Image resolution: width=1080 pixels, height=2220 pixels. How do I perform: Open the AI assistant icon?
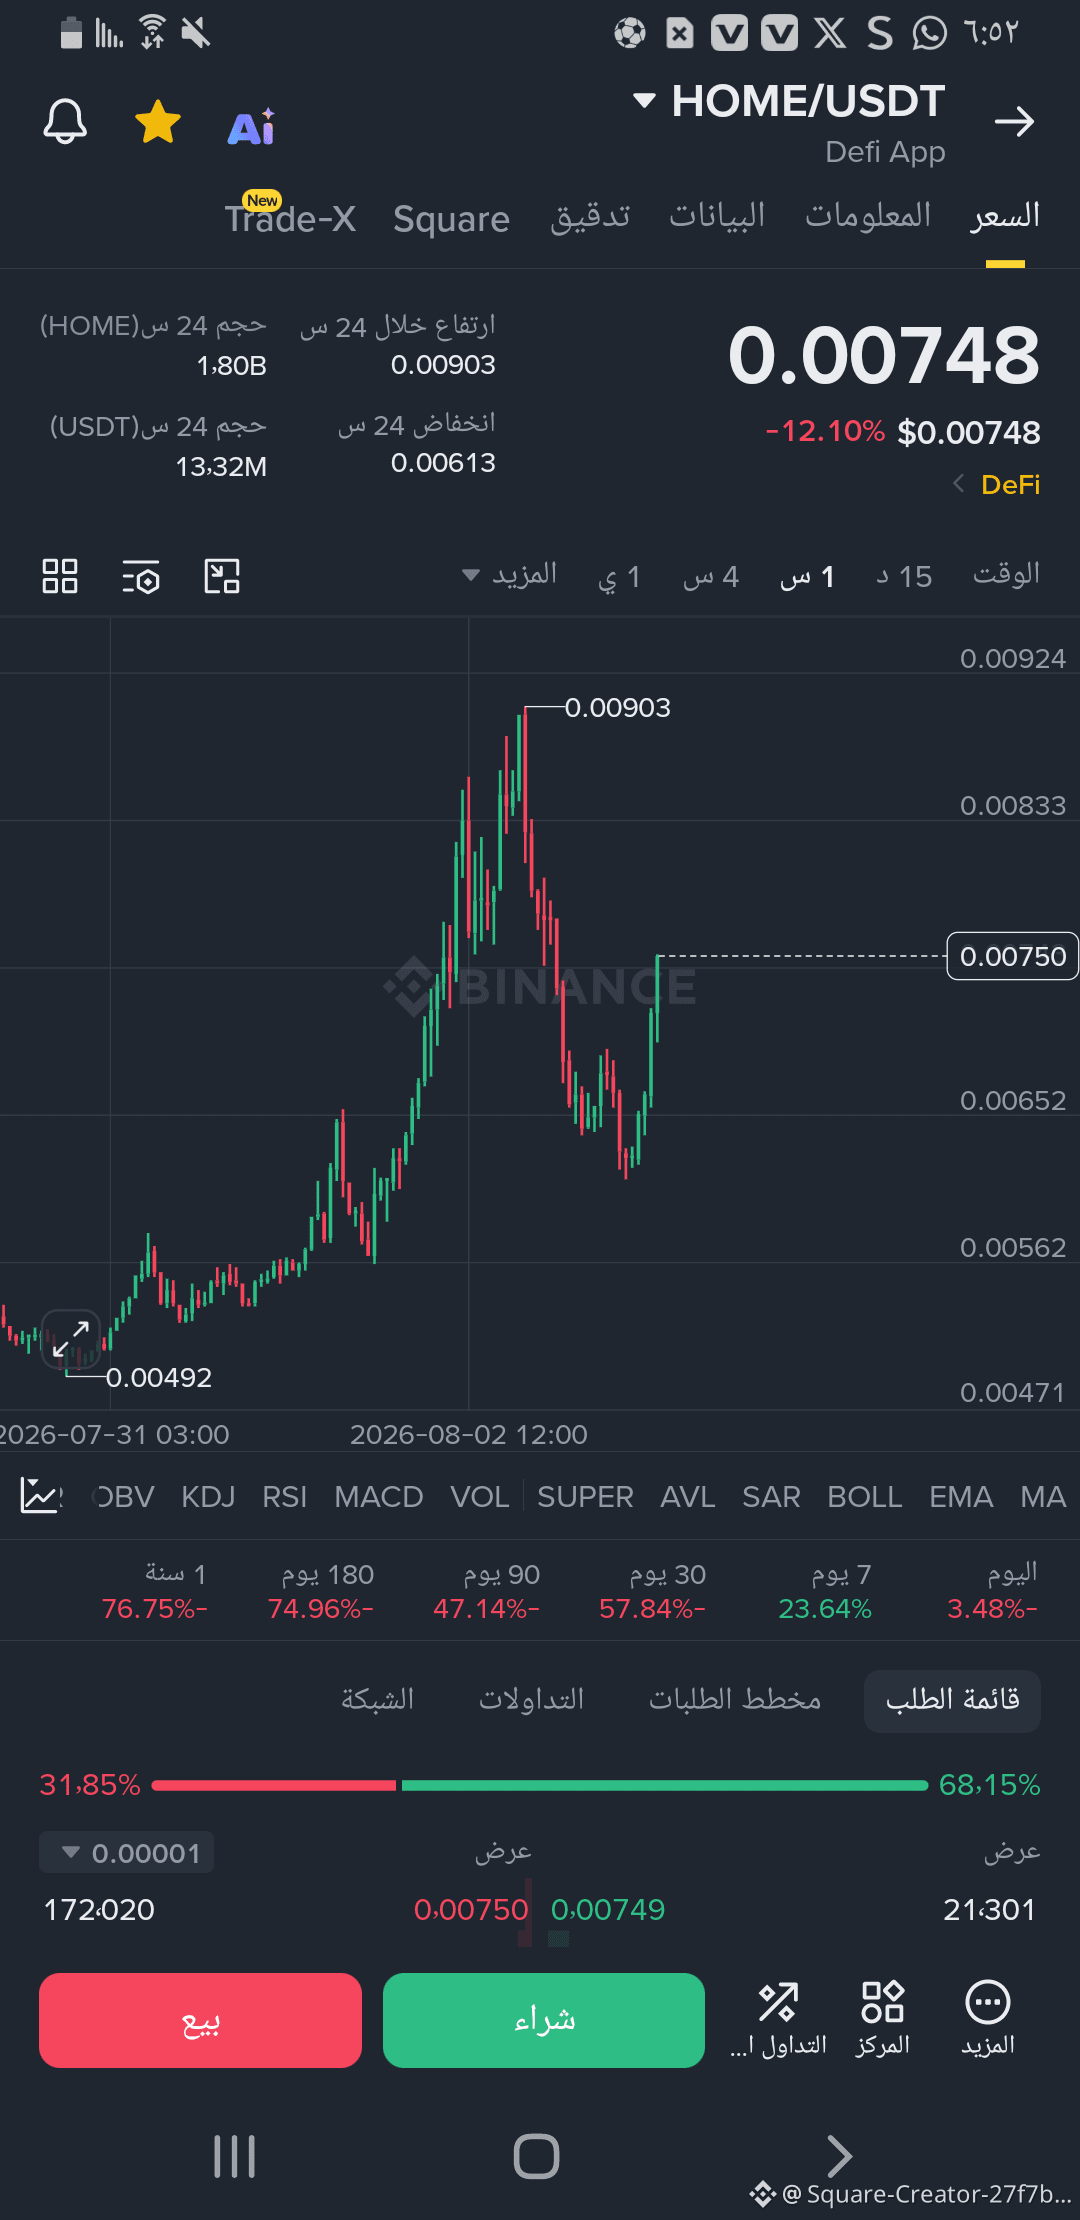click(x=252, y=126)
